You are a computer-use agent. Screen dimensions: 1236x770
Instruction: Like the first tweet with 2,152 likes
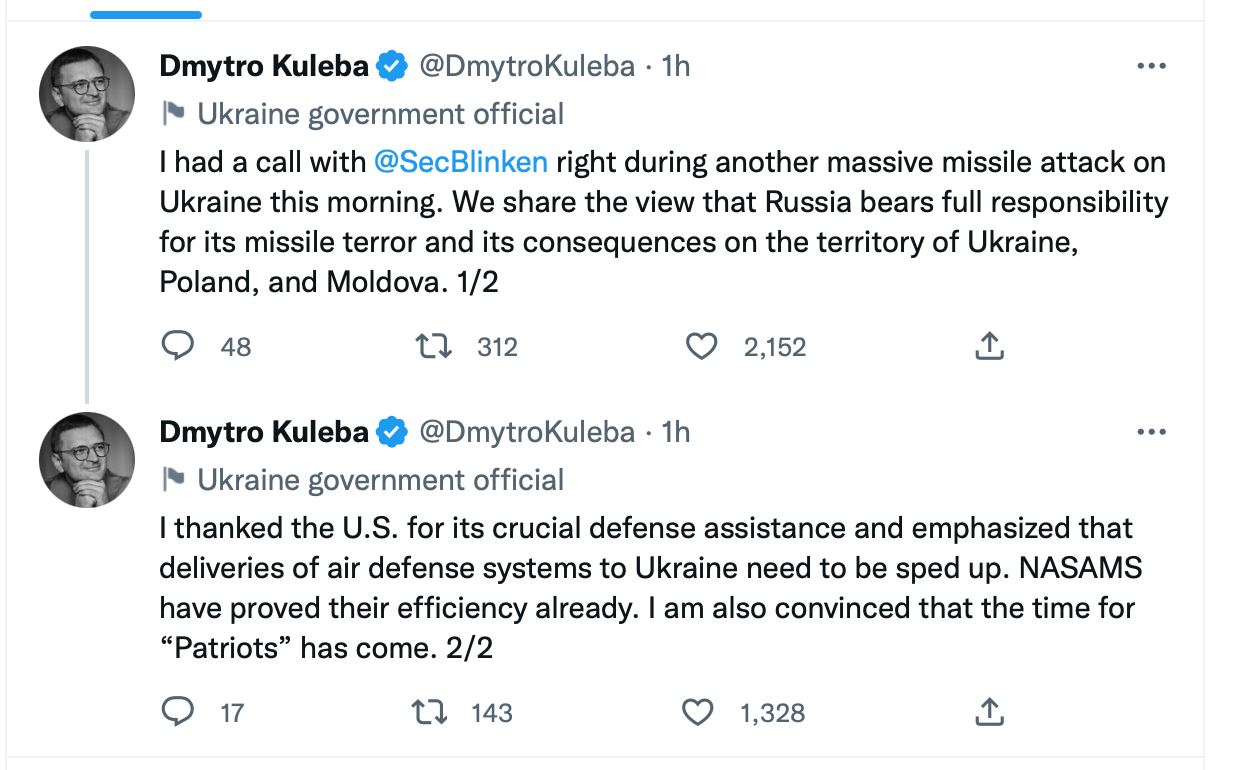[702, 346]
